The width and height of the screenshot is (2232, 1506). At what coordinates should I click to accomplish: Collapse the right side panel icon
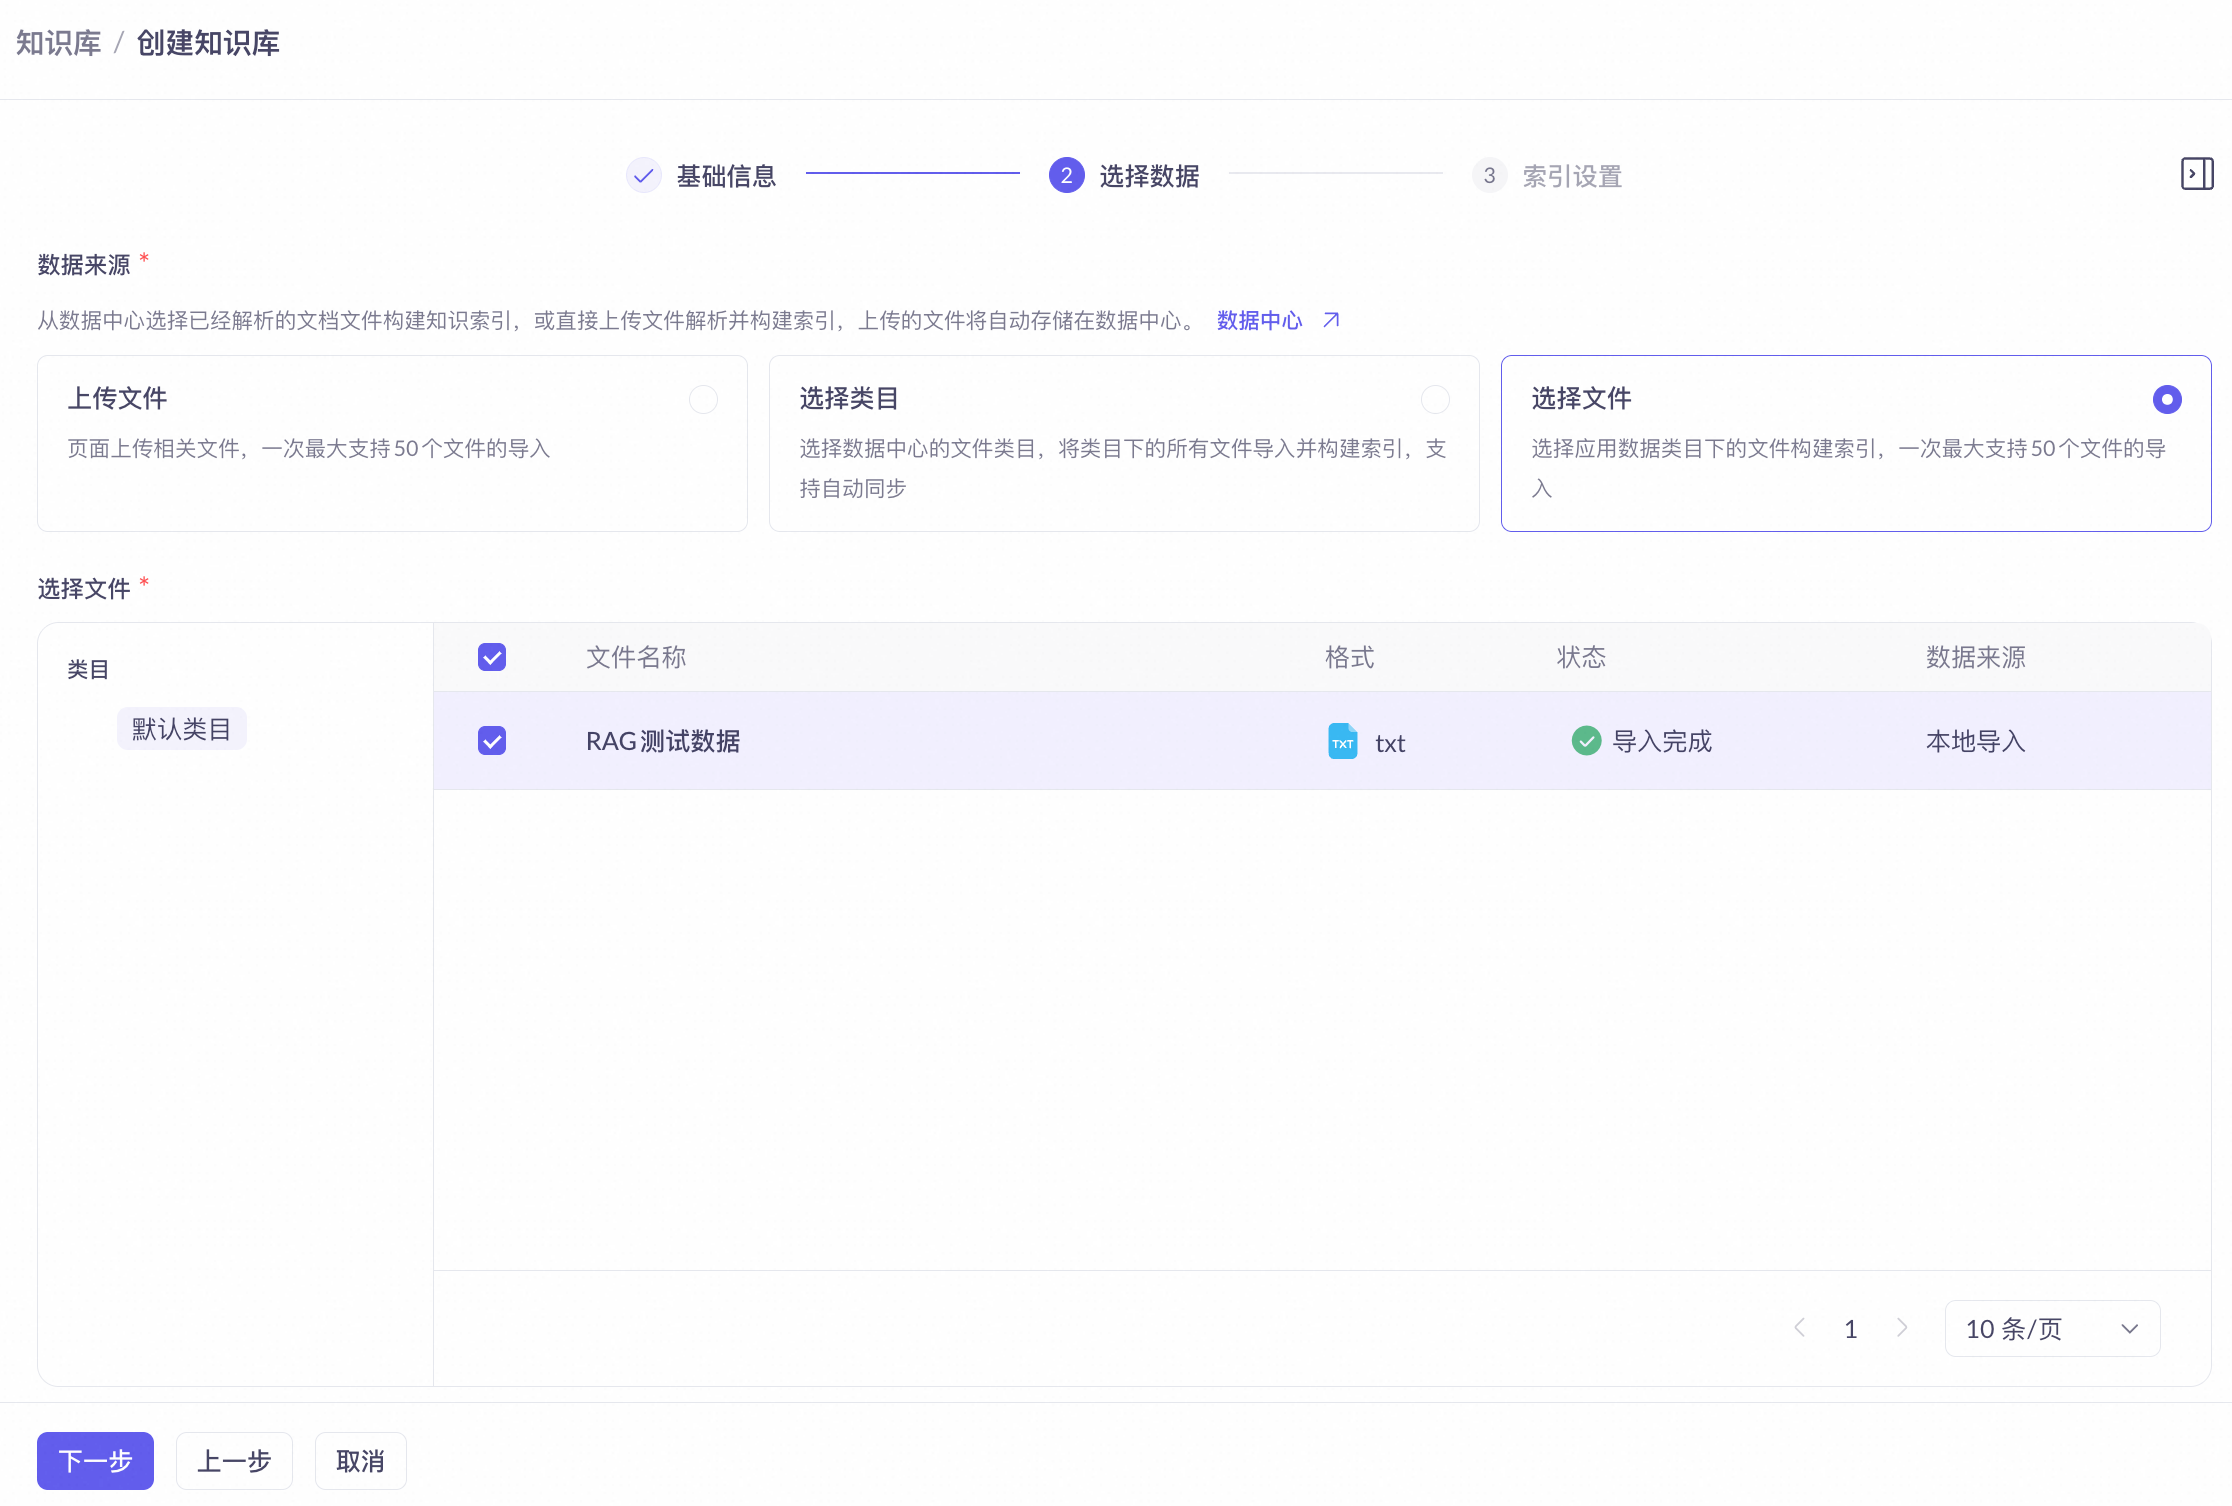tap(2196, 174)
